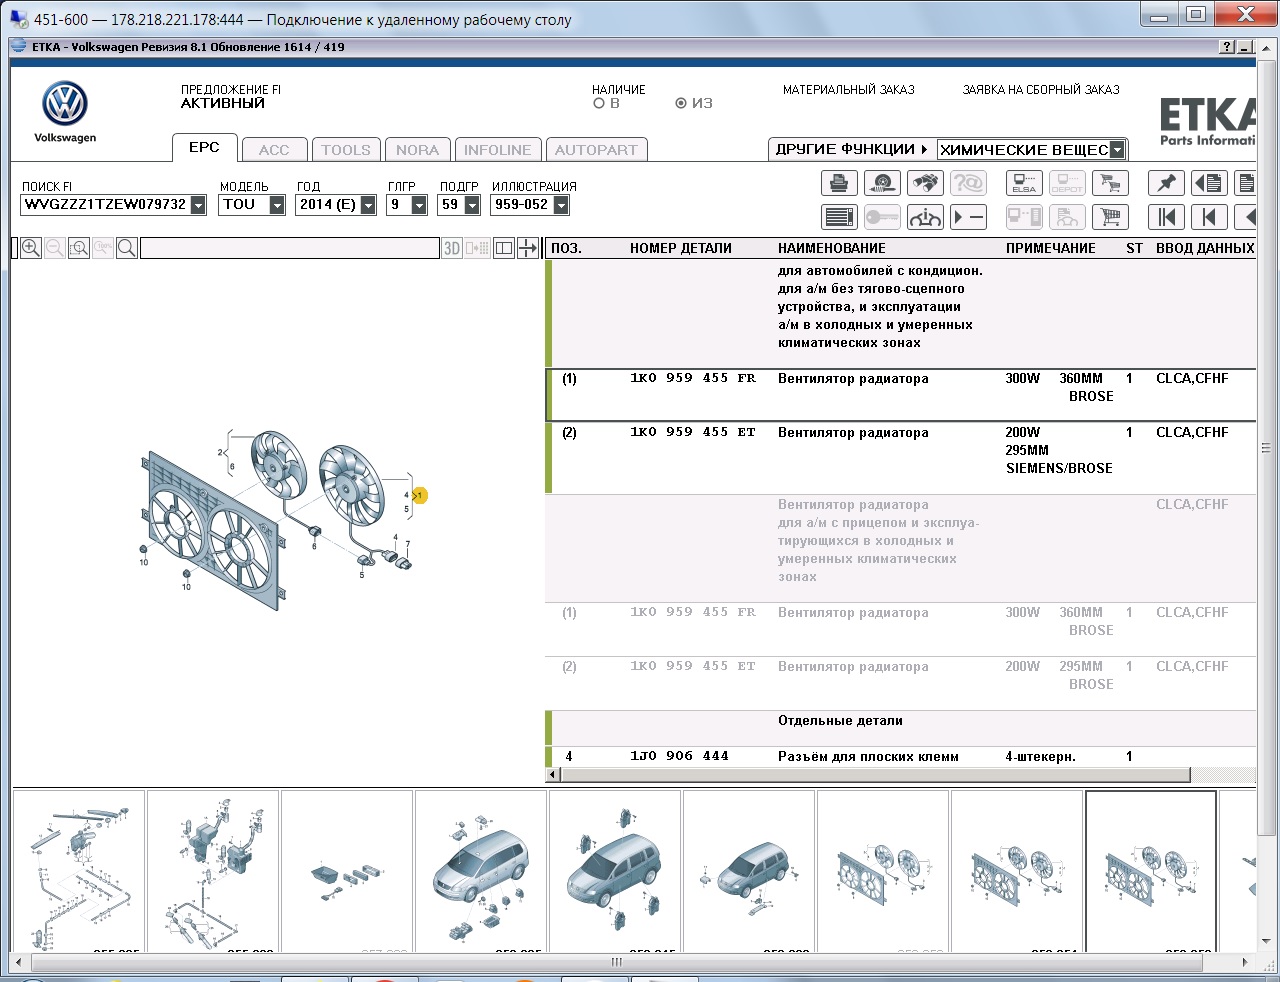The width and height of the screenshot is (1280, 982).
Task: Open the single shopping cart icon
Action: 1110,217
